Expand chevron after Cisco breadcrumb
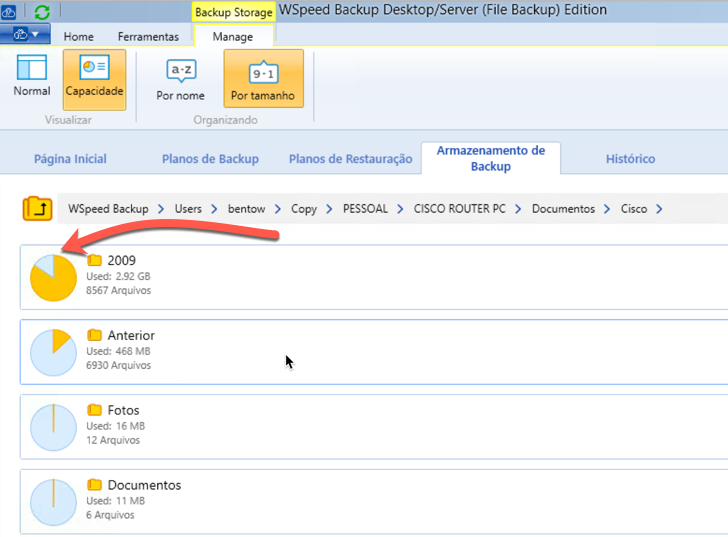This screenshot has width=728, height=537. click(x=659, y=209)
